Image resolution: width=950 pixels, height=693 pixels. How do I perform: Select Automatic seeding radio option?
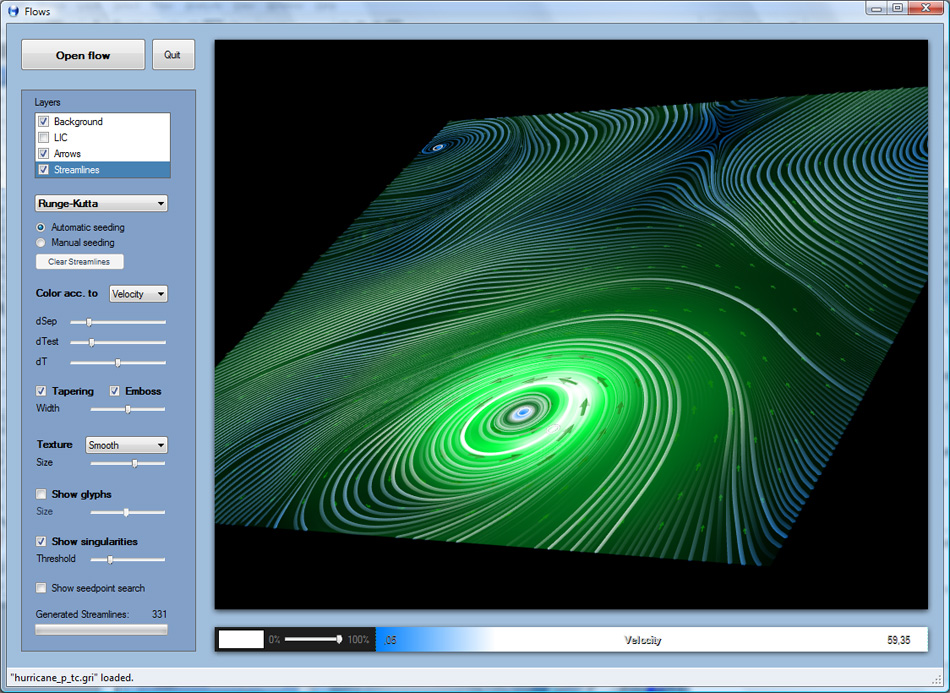[x=41, y=228]
